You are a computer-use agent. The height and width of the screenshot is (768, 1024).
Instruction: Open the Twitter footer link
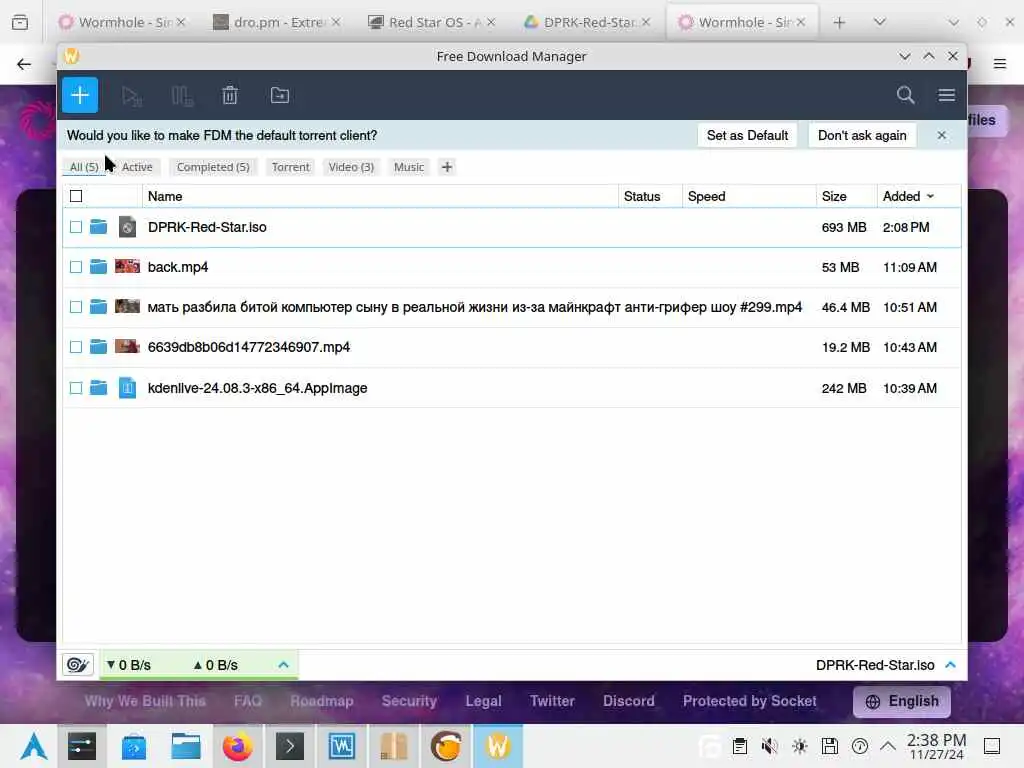pyautogui.click(x=552, y=701)
